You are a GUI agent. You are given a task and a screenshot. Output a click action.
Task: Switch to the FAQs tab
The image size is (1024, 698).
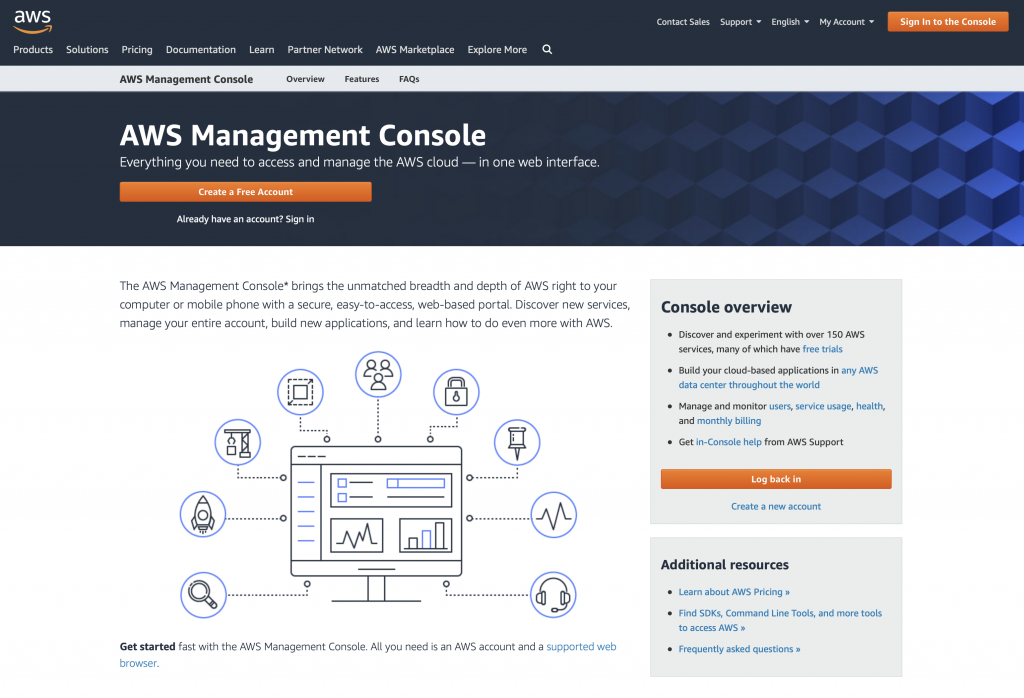tap(409, 79)
